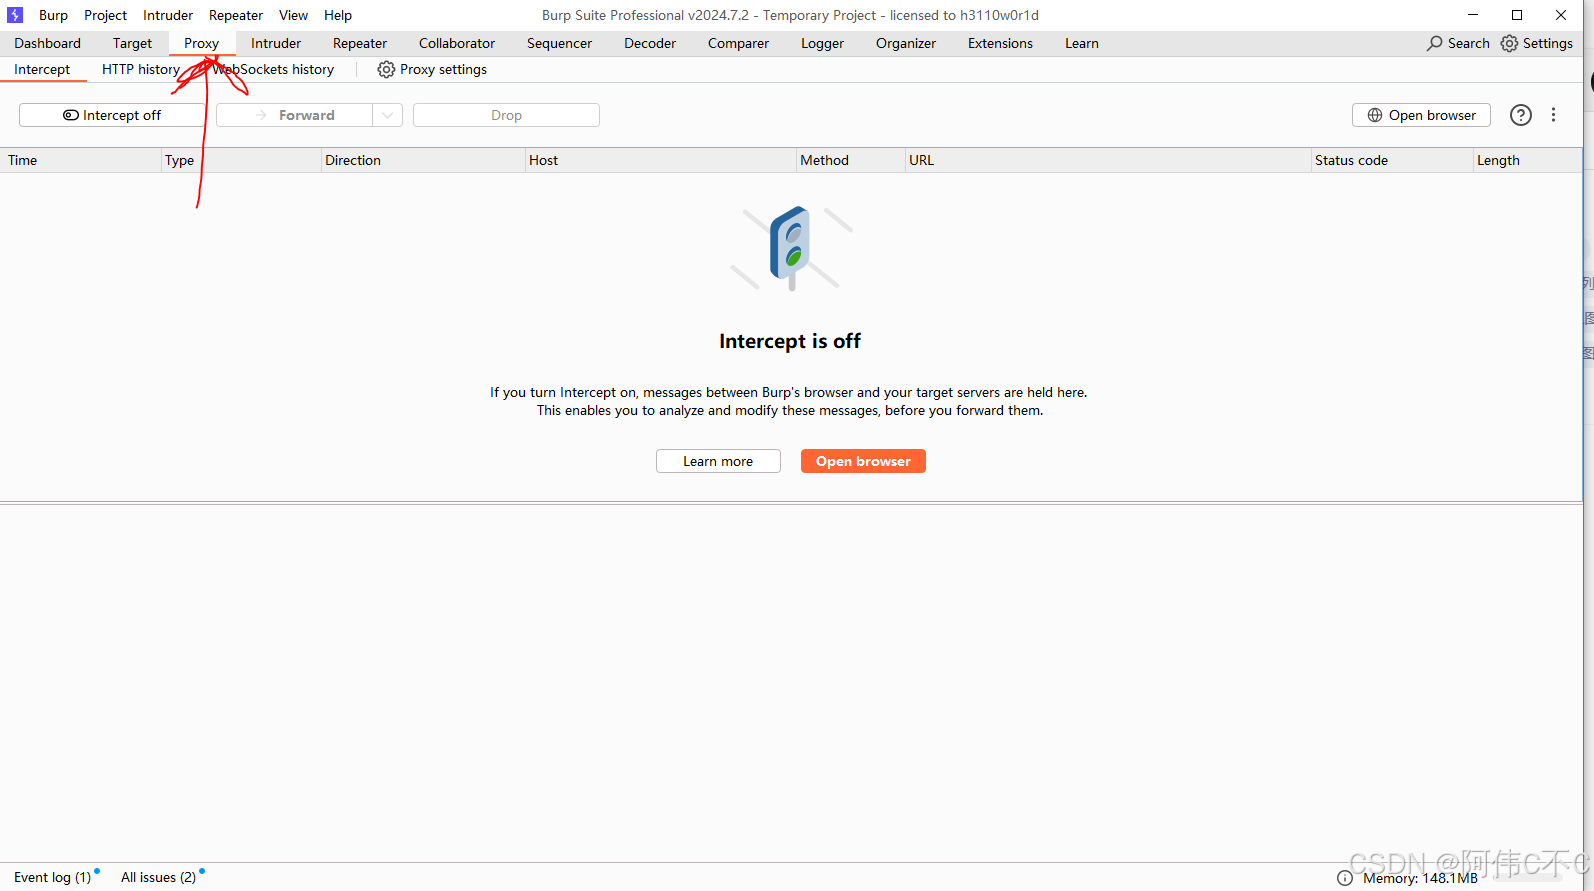Image resolution: width=1594 pixels, height=891 pixels.
Task: Select the Intercept sub-tab
Action: 42,69
